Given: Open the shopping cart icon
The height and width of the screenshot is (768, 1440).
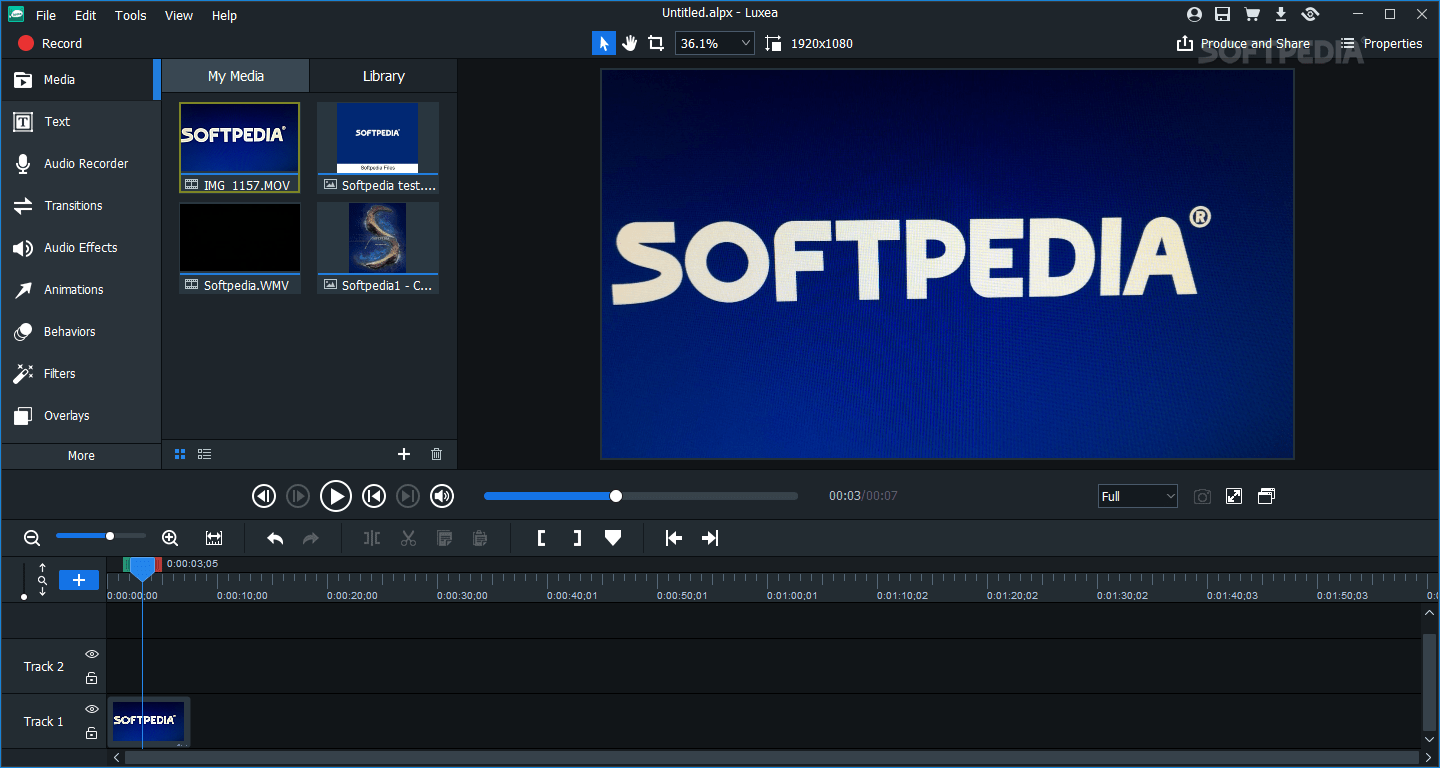Looking at the screenshot, I should pyautogui.click(x=1251, y=14).
